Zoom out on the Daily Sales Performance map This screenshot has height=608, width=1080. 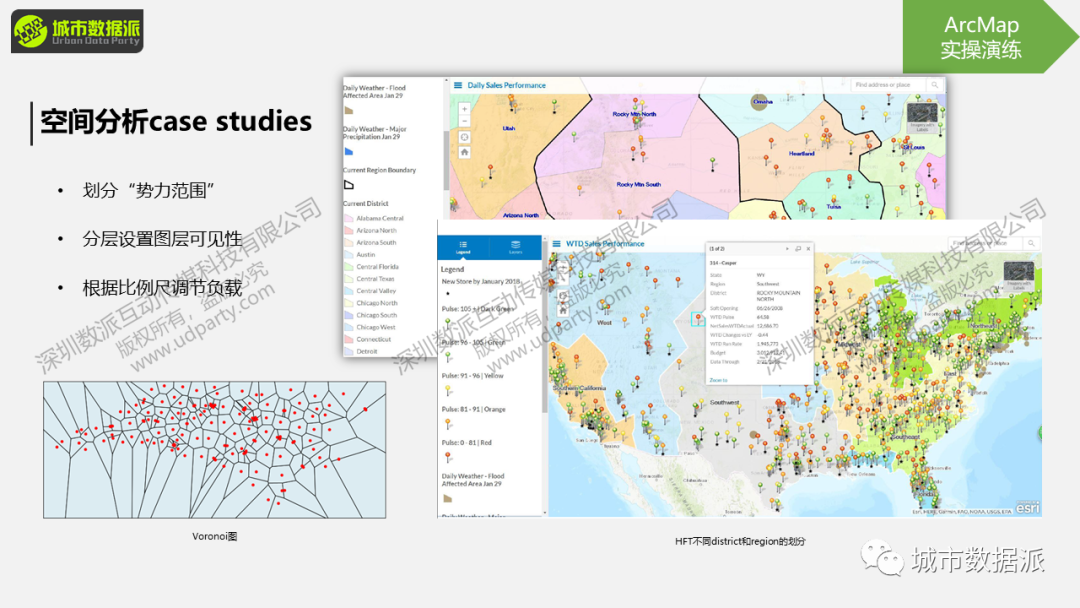(x=464, y=121)
